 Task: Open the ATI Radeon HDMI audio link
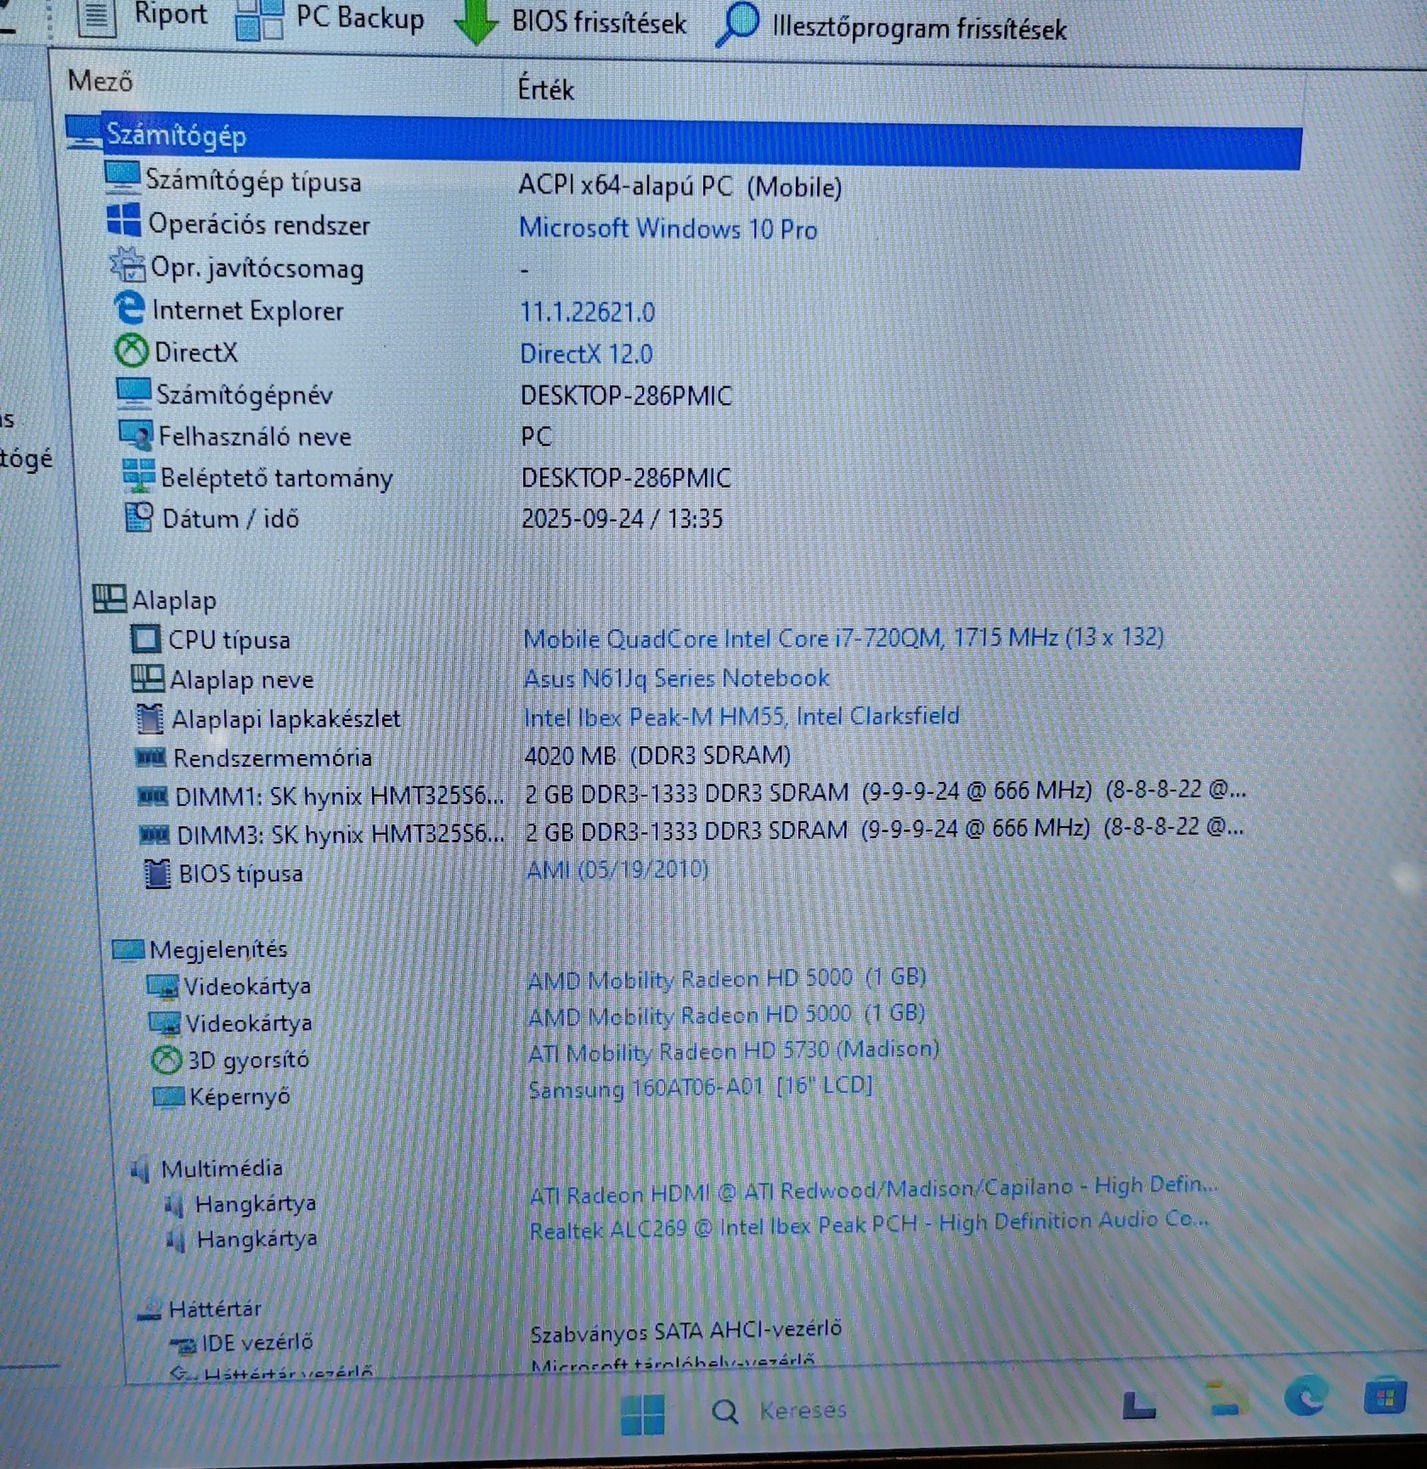pyautogui.click(x=873, y=1190)
